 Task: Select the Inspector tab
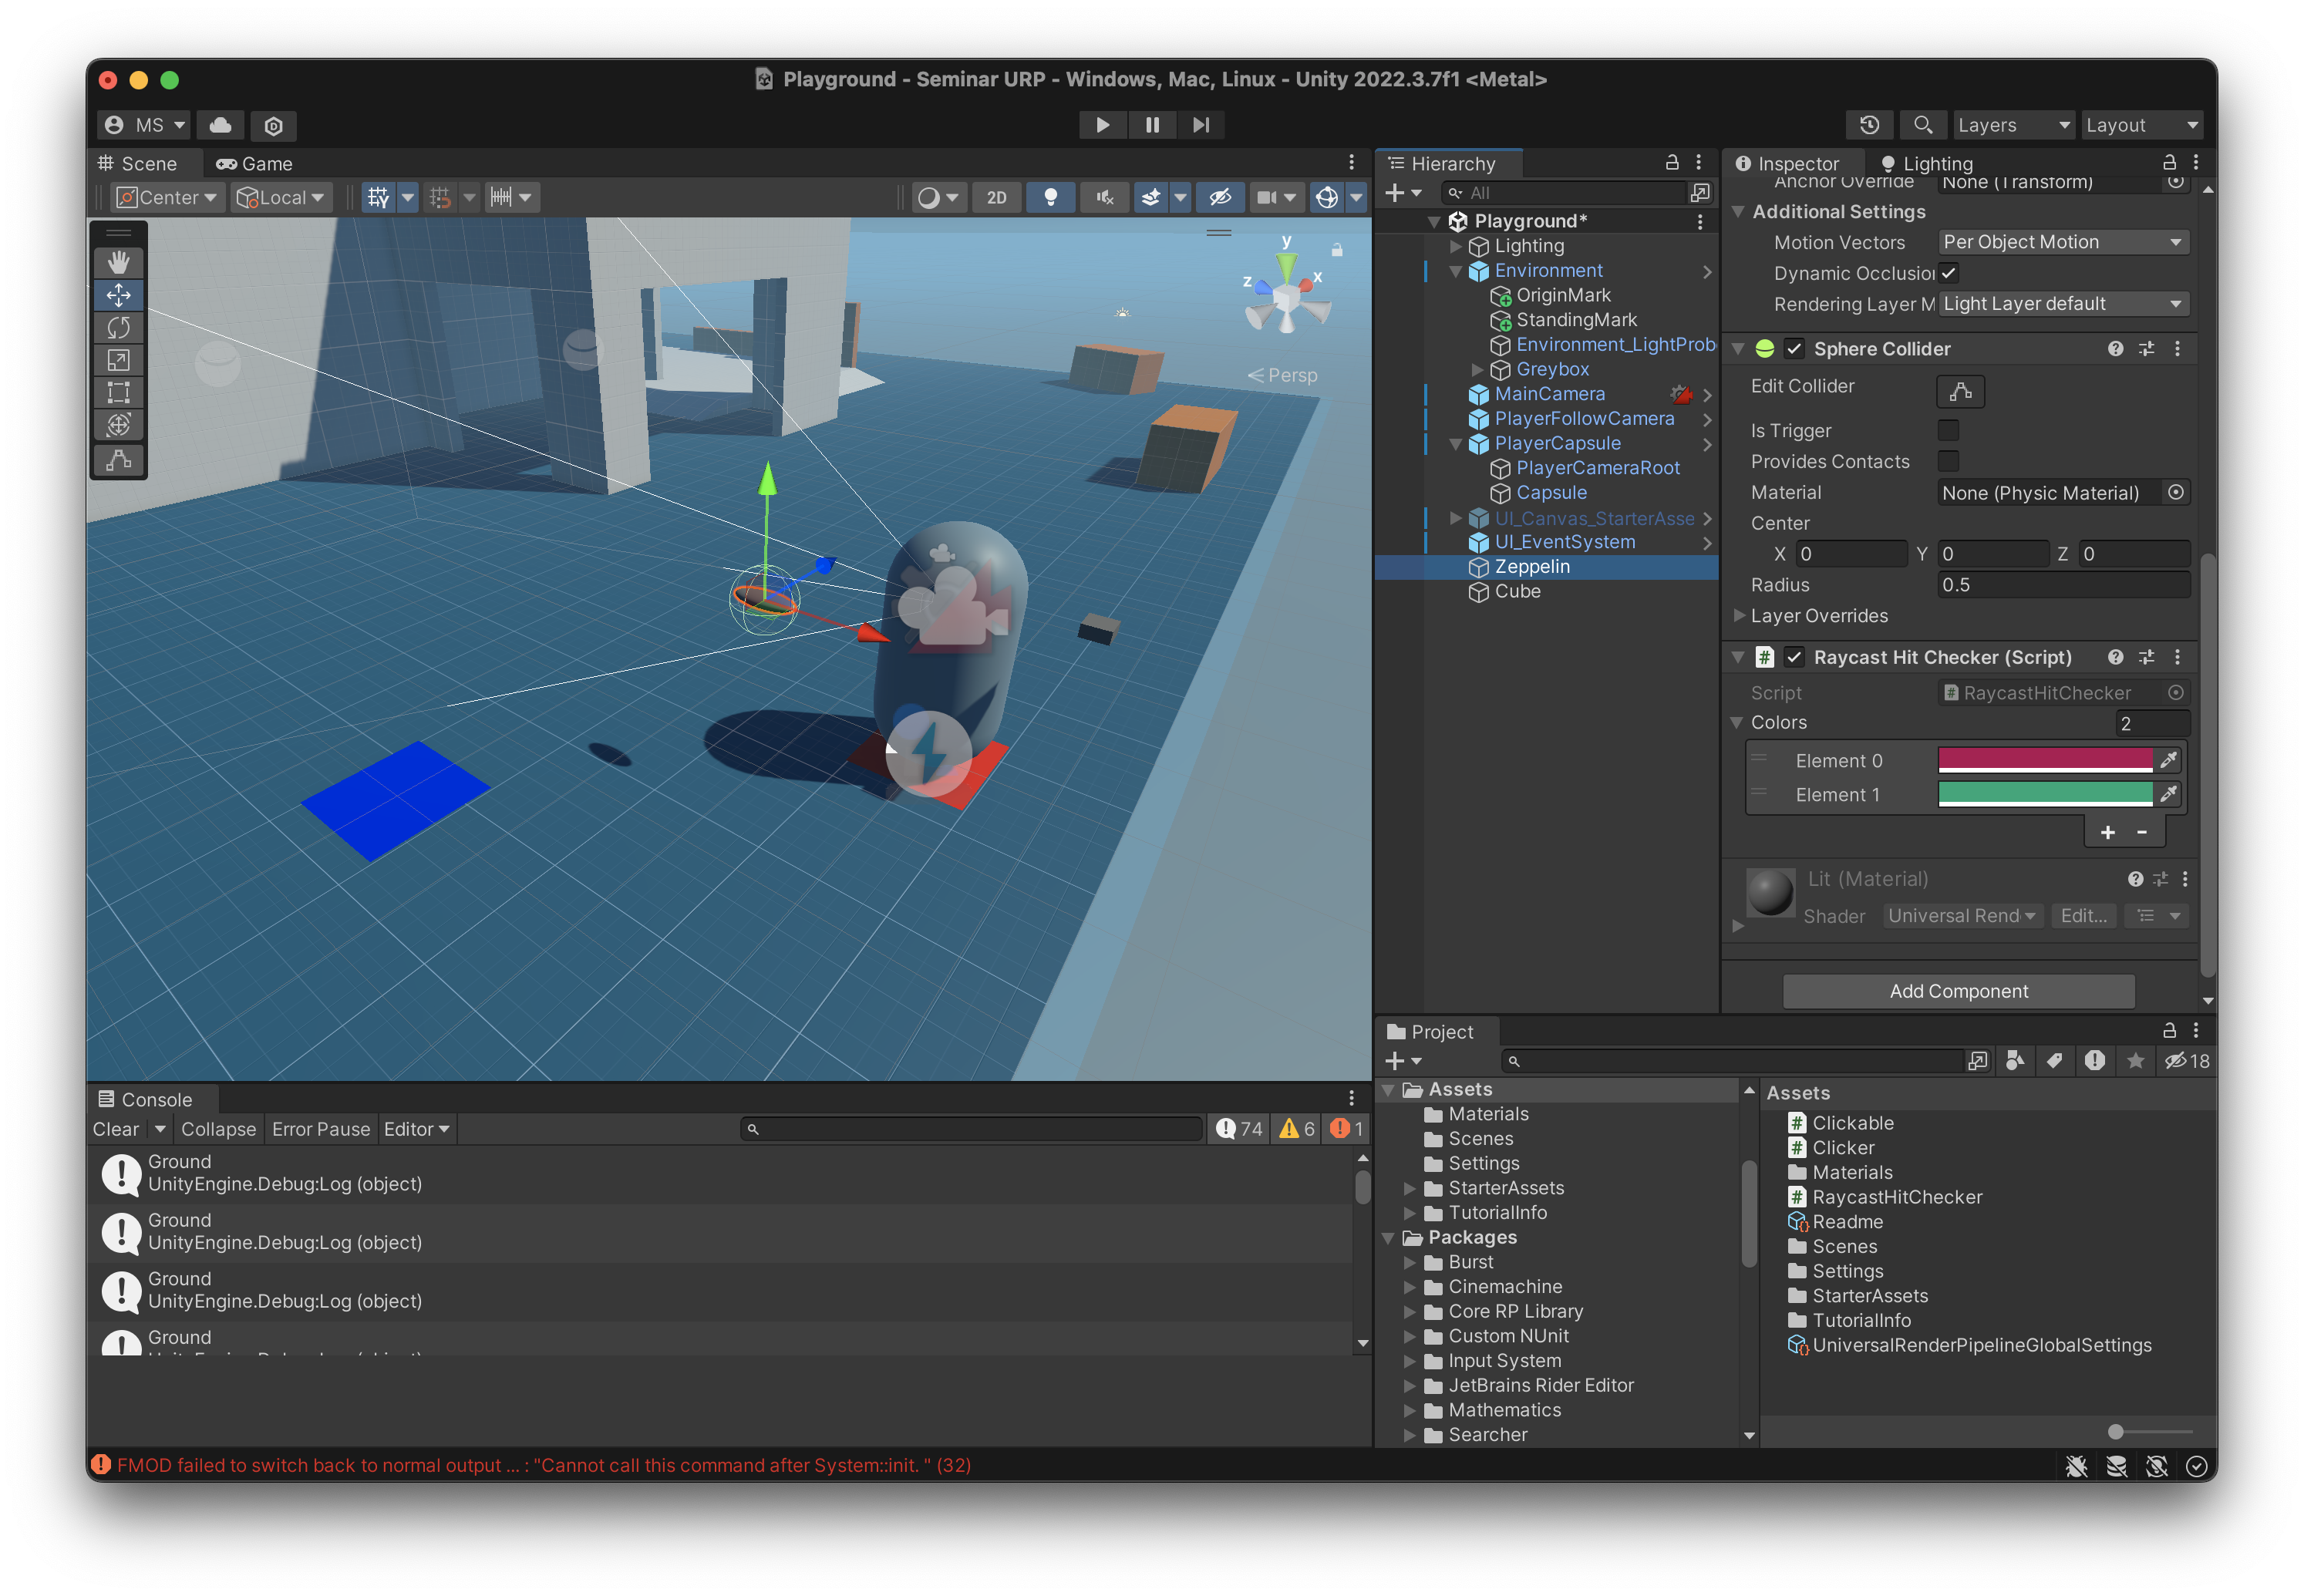click(x=1787, y=164)
